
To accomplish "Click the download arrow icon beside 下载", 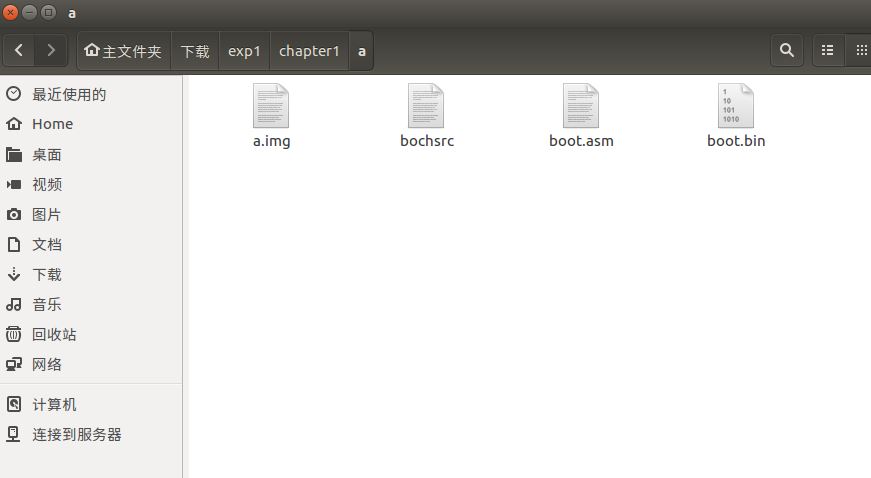I will pyautogui.click(x=14, y=274).
